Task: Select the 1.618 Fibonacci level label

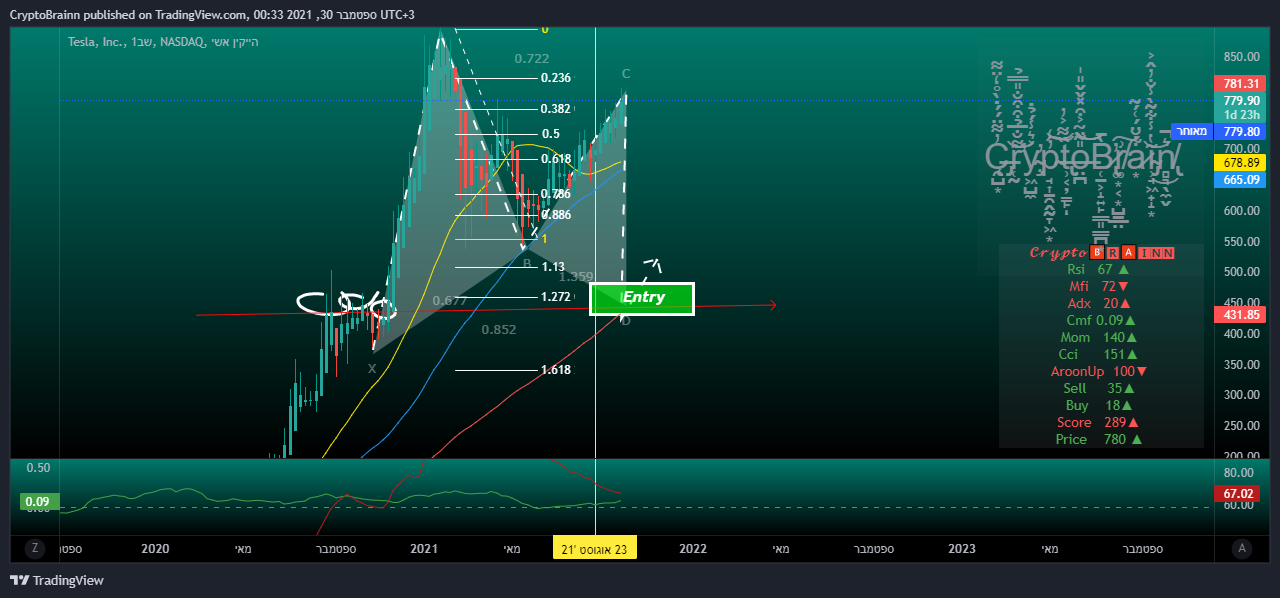Action: [555, 370]
